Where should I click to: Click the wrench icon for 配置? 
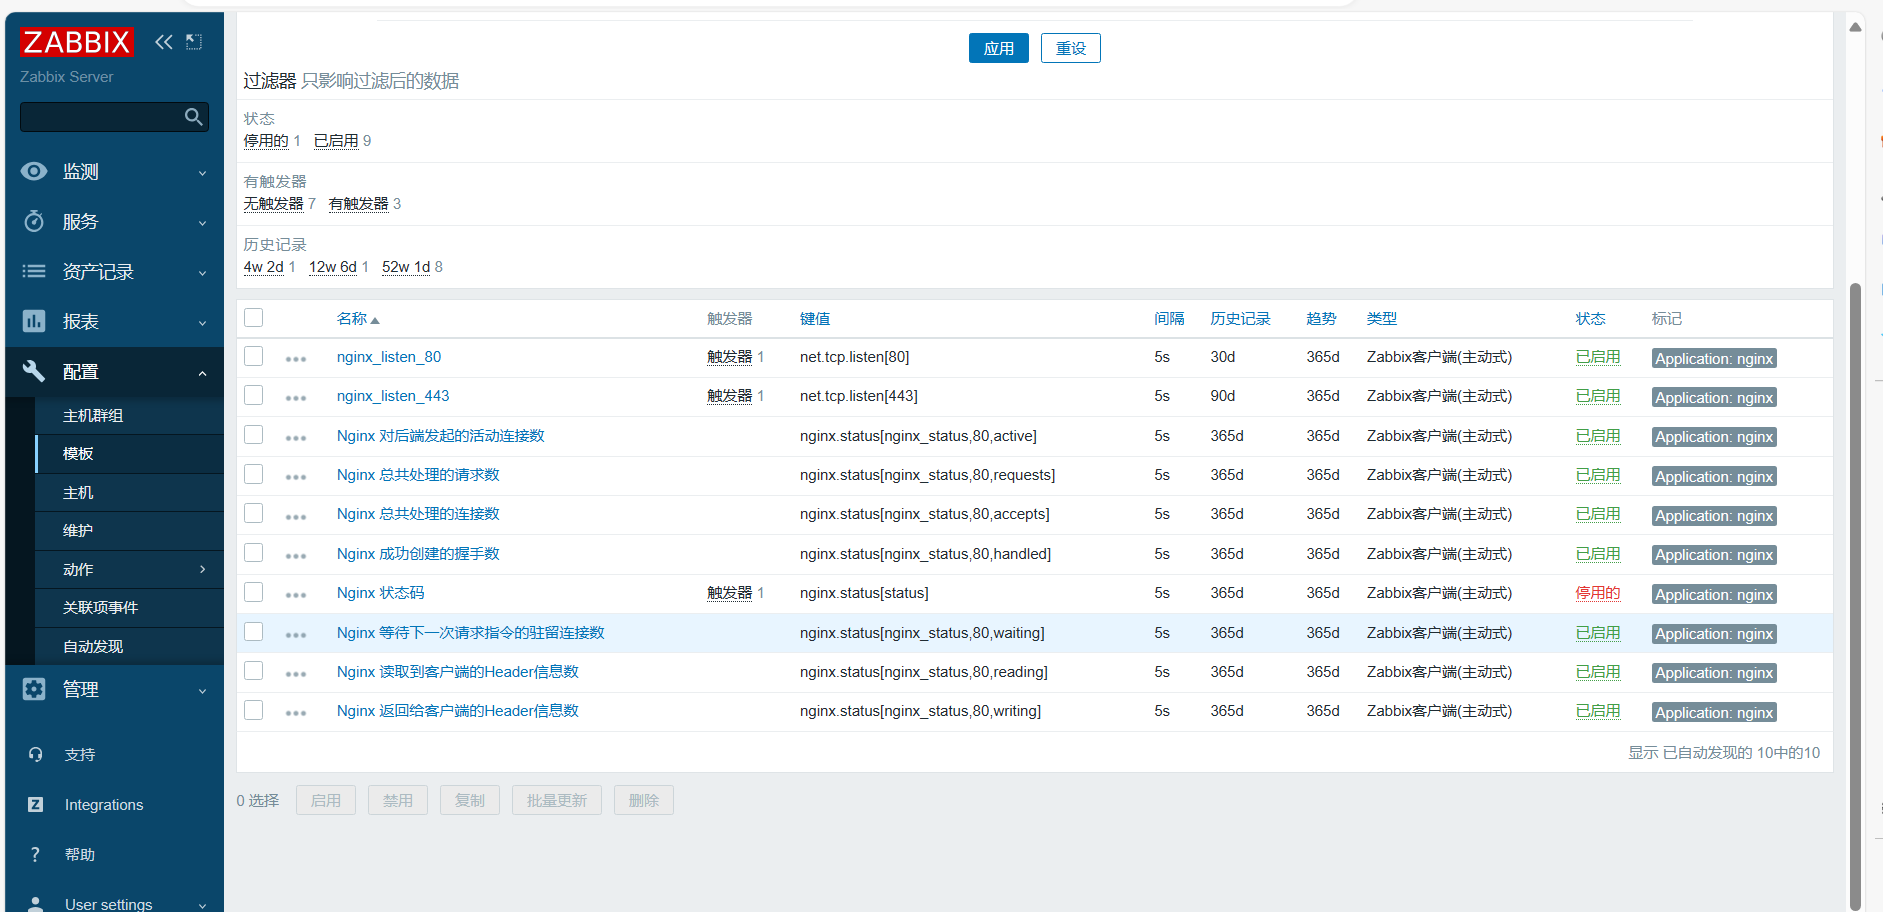(x=34, y=371)
